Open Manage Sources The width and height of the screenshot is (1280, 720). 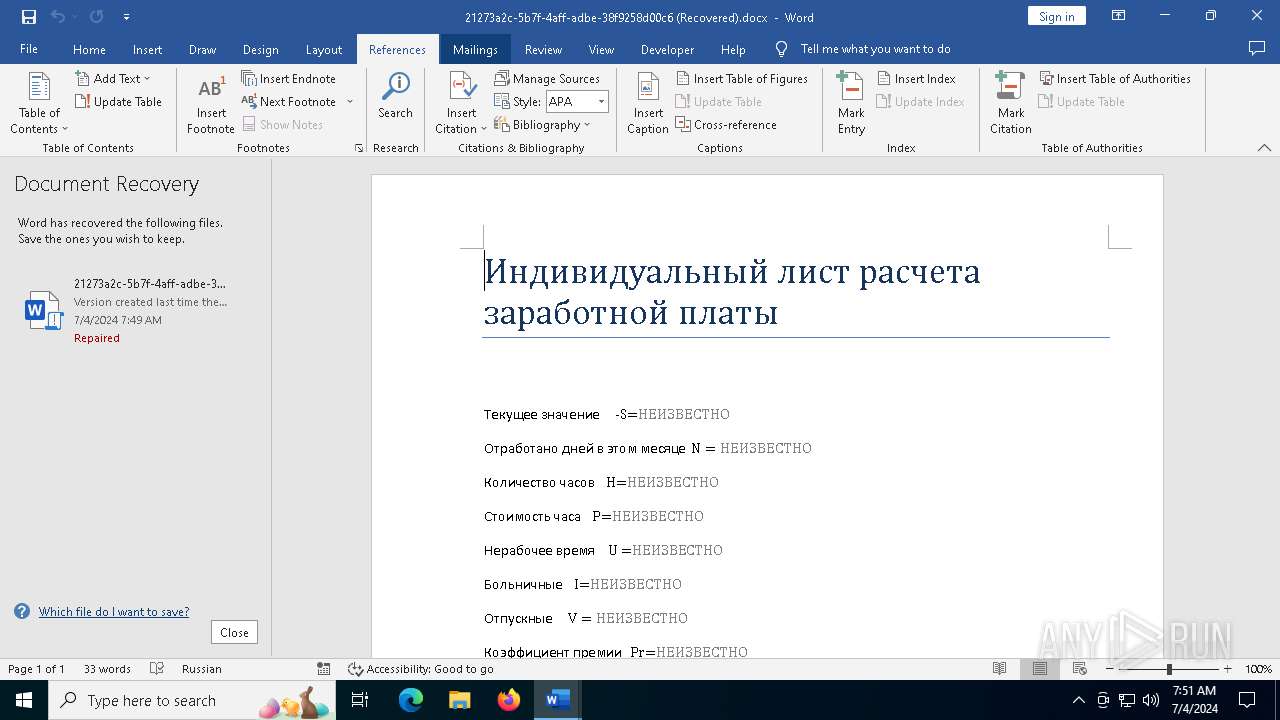click(547, 78)
